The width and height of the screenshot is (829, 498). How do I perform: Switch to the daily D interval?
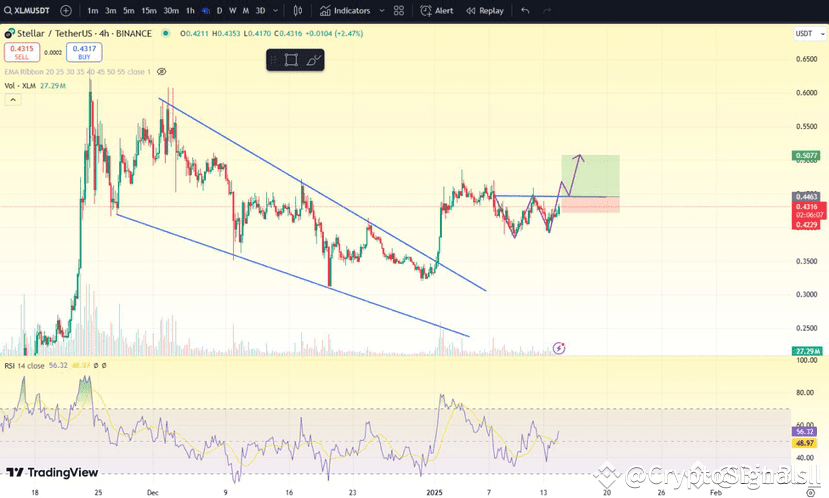tap(219, 11)
